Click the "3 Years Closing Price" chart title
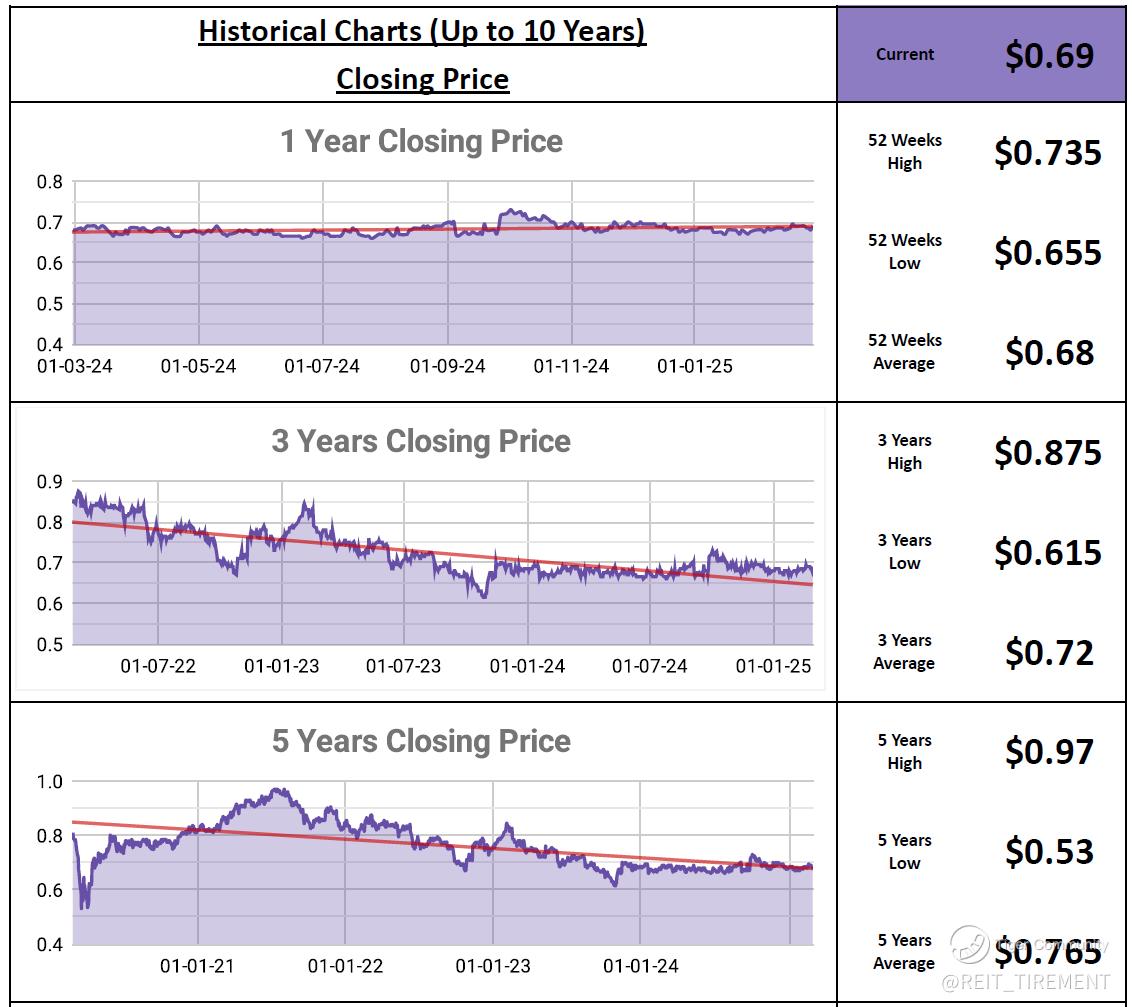The height and width of the screenshot is (1007, 1132). [x=421, y=441]
